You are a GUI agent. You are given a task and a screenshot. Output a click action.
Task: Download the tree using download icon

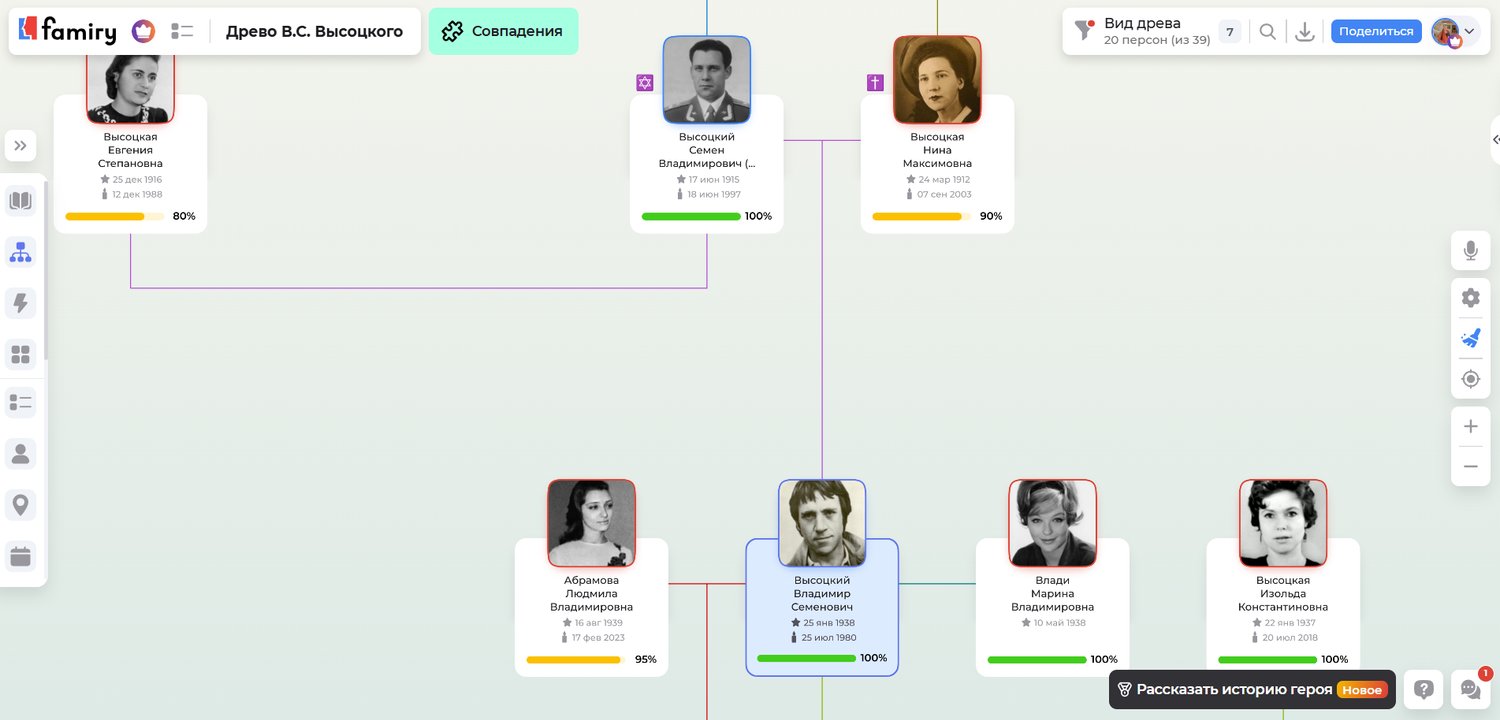(x=1304, y=32)
